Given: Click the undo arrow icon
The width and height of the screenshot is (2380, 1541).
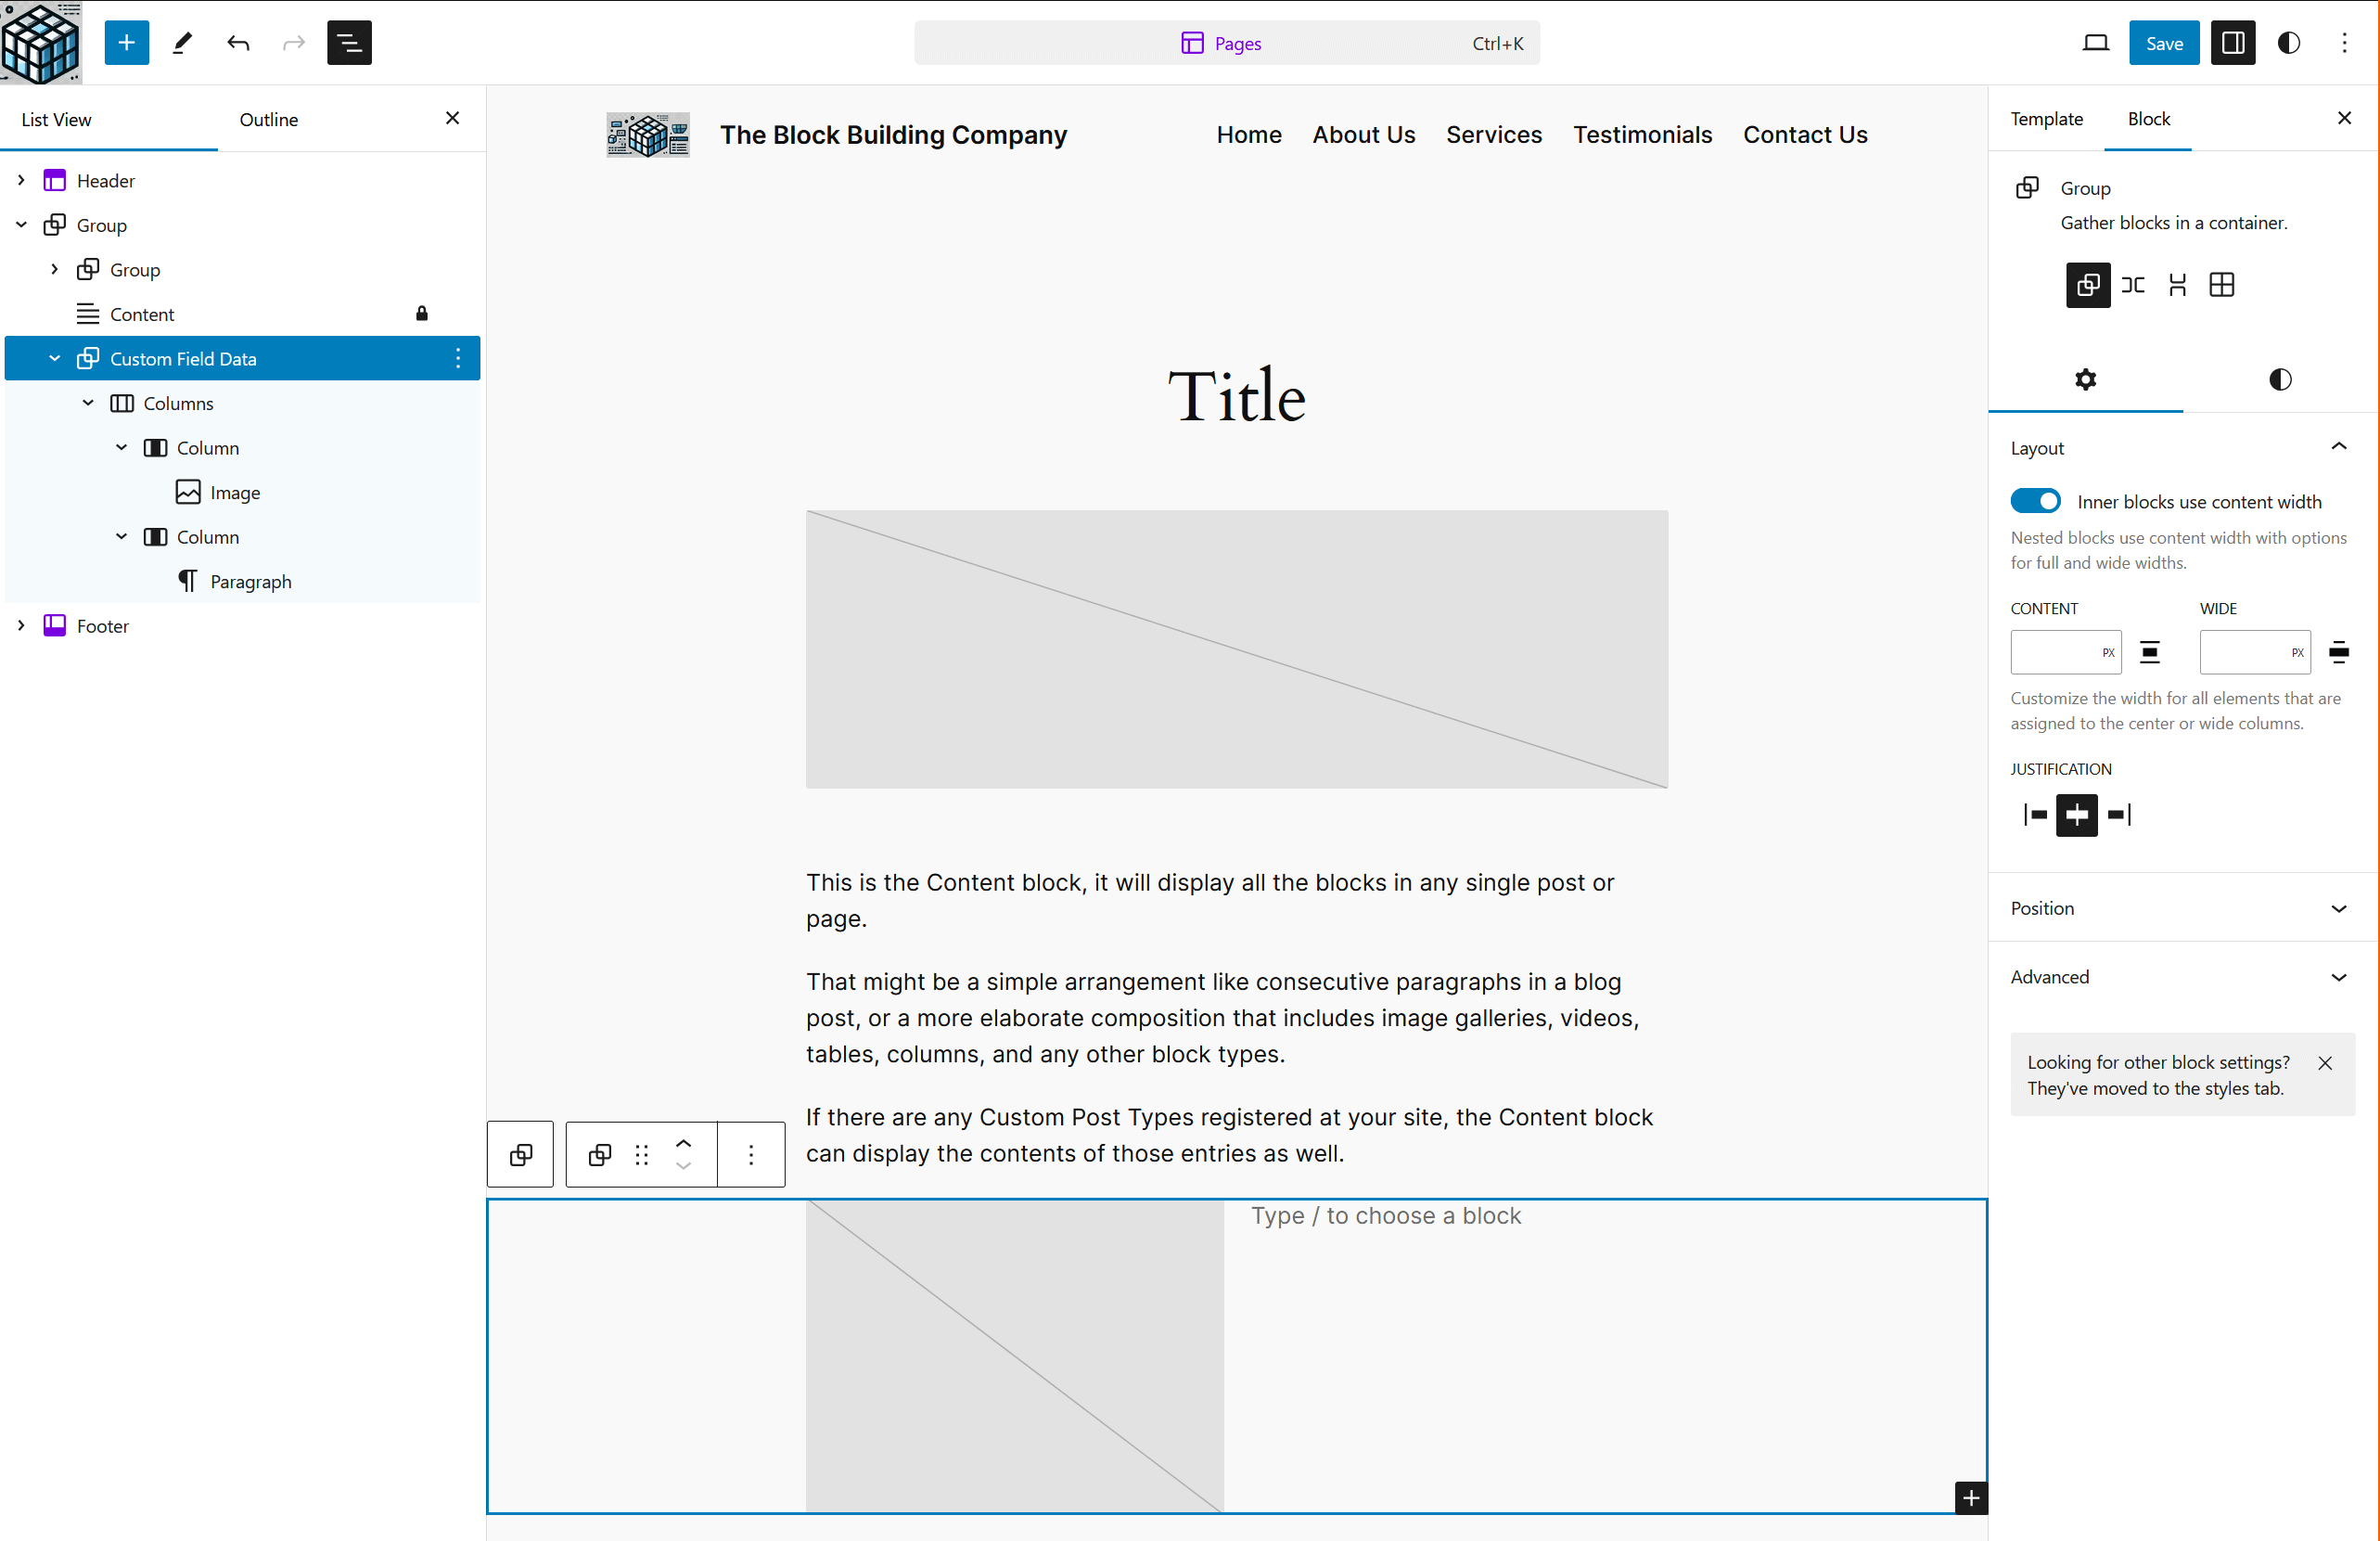Looking at the screenshot, I should tap(239, 44).
